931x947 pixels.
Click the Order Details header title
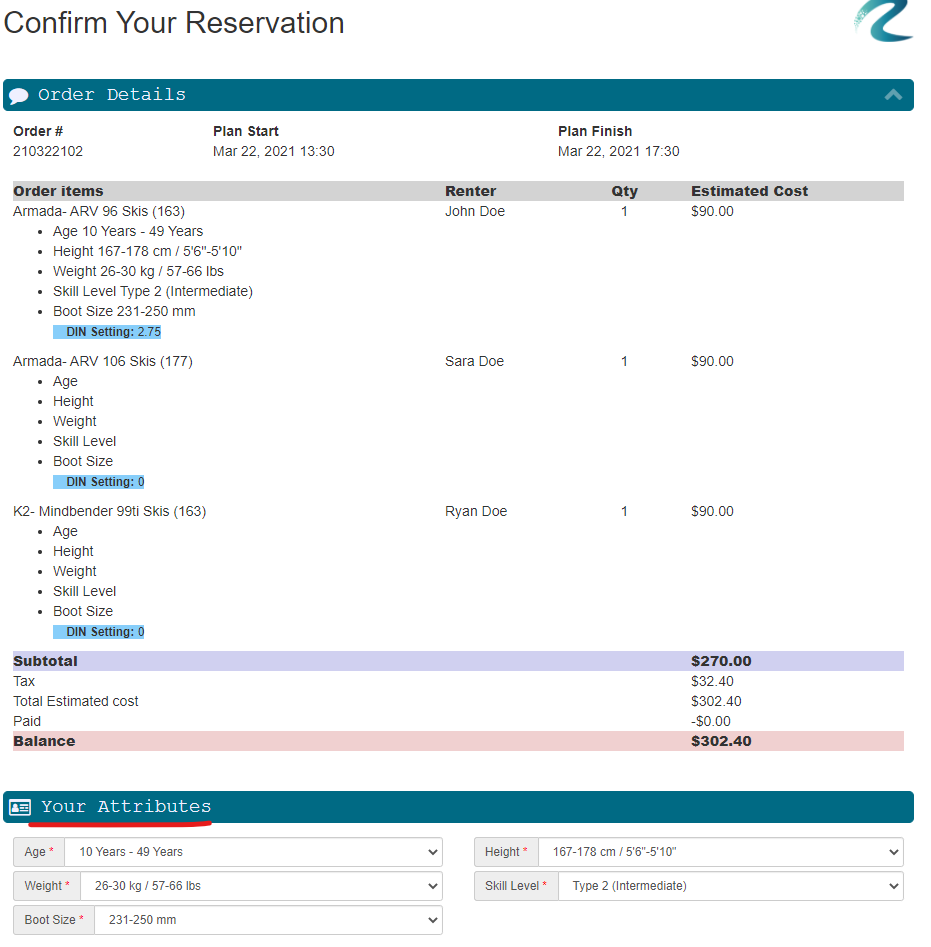tap(112, 95)
